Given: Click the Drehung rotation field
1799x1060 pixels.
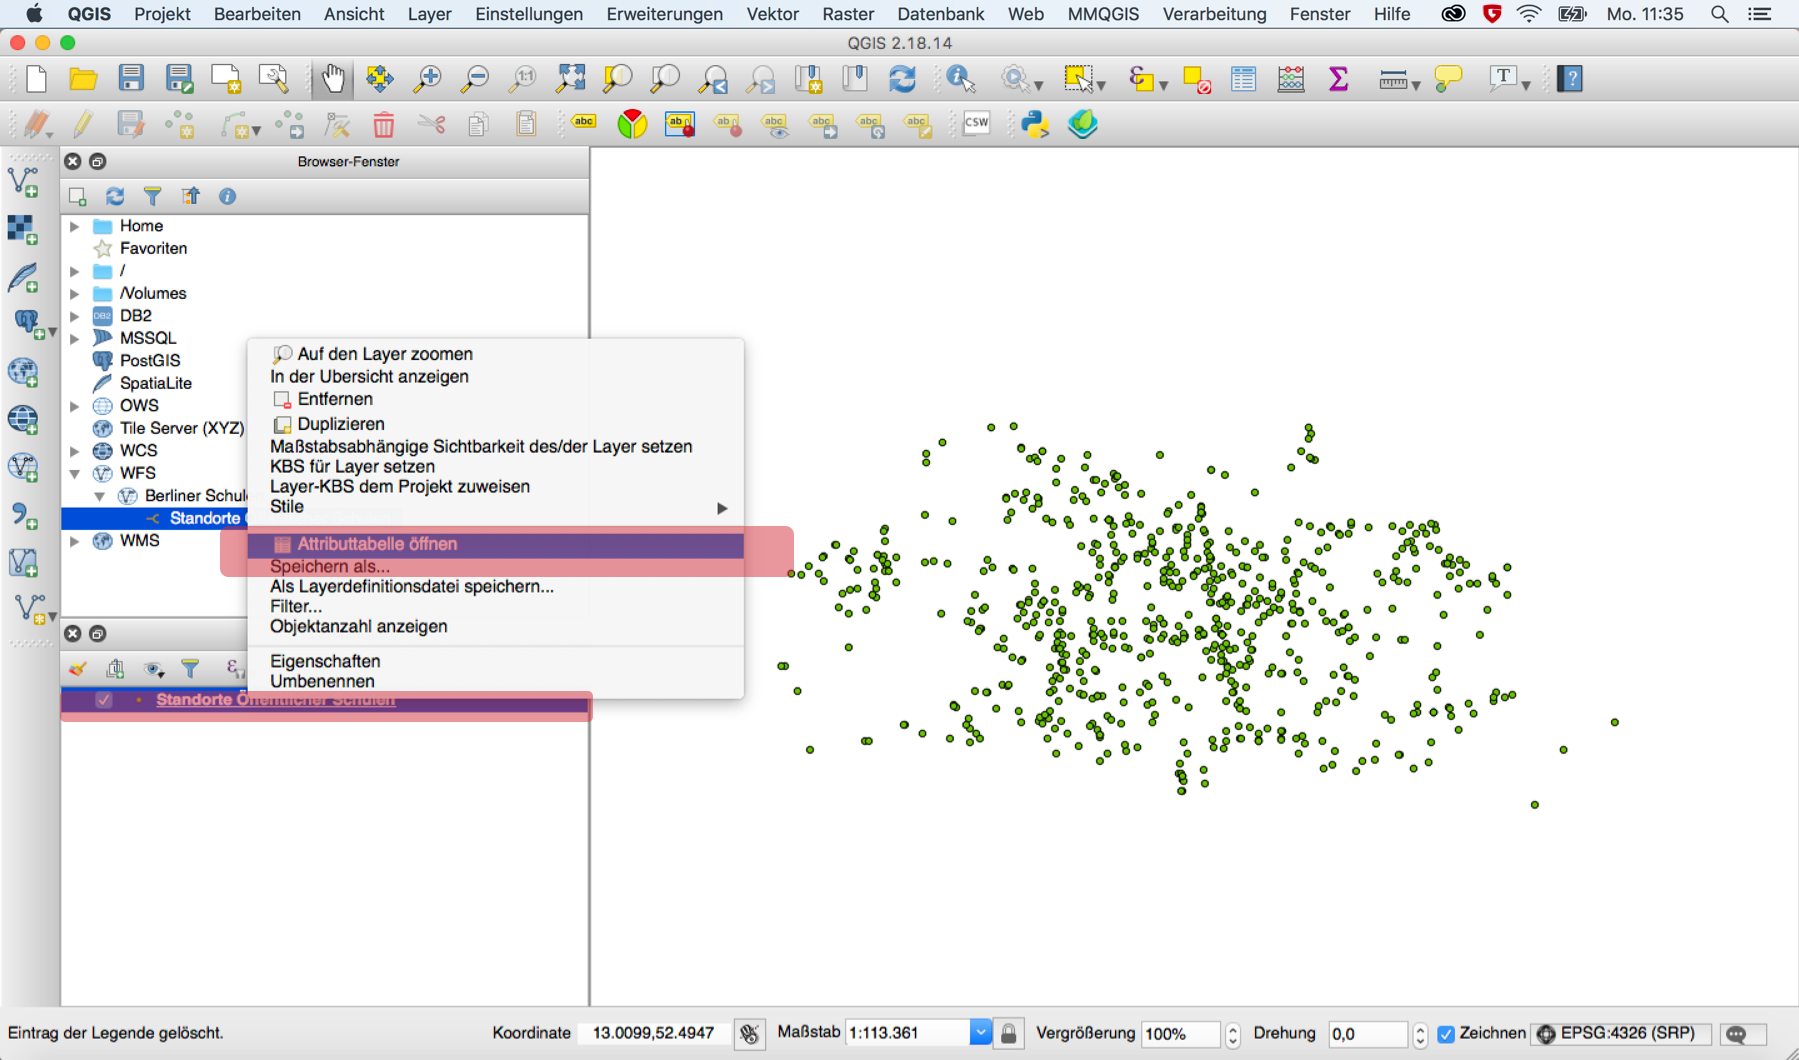Looking at the screenshot, I should click(x=1368, y=1034).
